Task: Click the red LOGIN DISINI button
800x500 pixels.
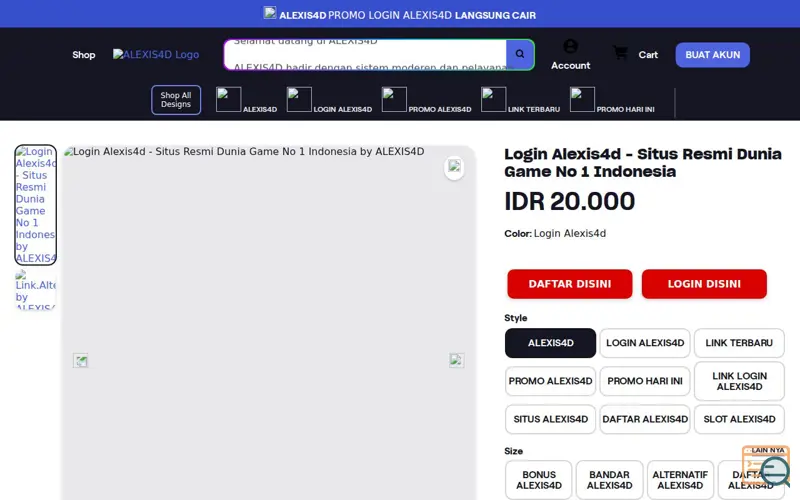Action: pos(704,284)
